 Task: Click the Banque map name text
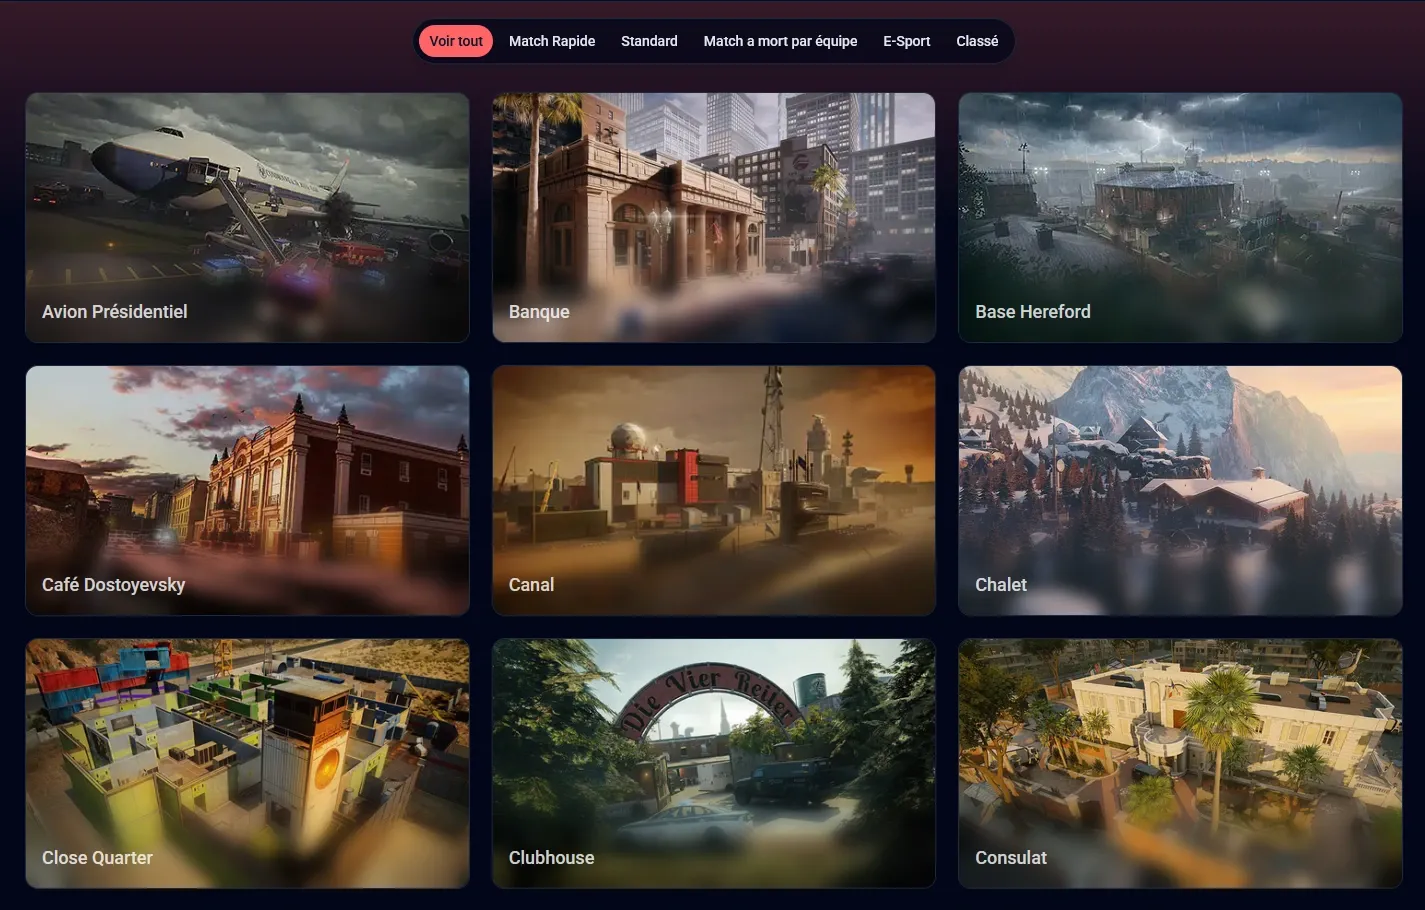[539, 311]
